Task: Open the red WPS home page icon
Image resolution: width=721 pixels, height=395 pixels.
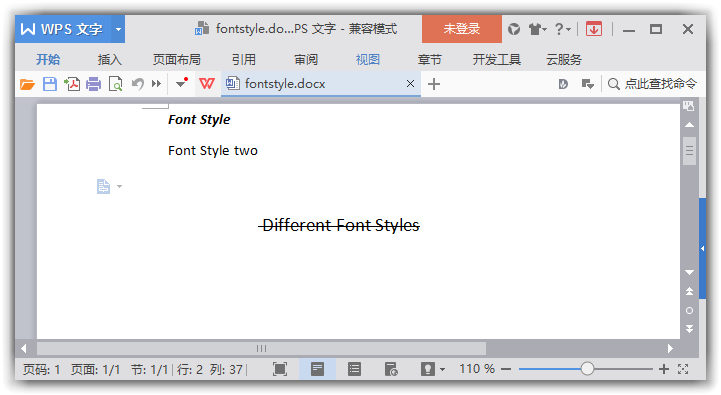Action: (206, 84)
